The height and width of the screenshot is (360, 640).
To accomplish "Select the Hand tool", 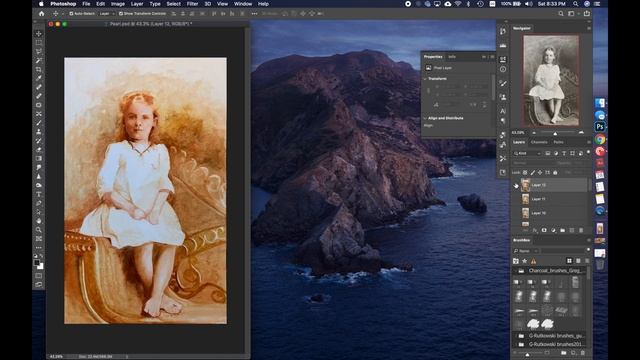I will click(x=39, y=221).
